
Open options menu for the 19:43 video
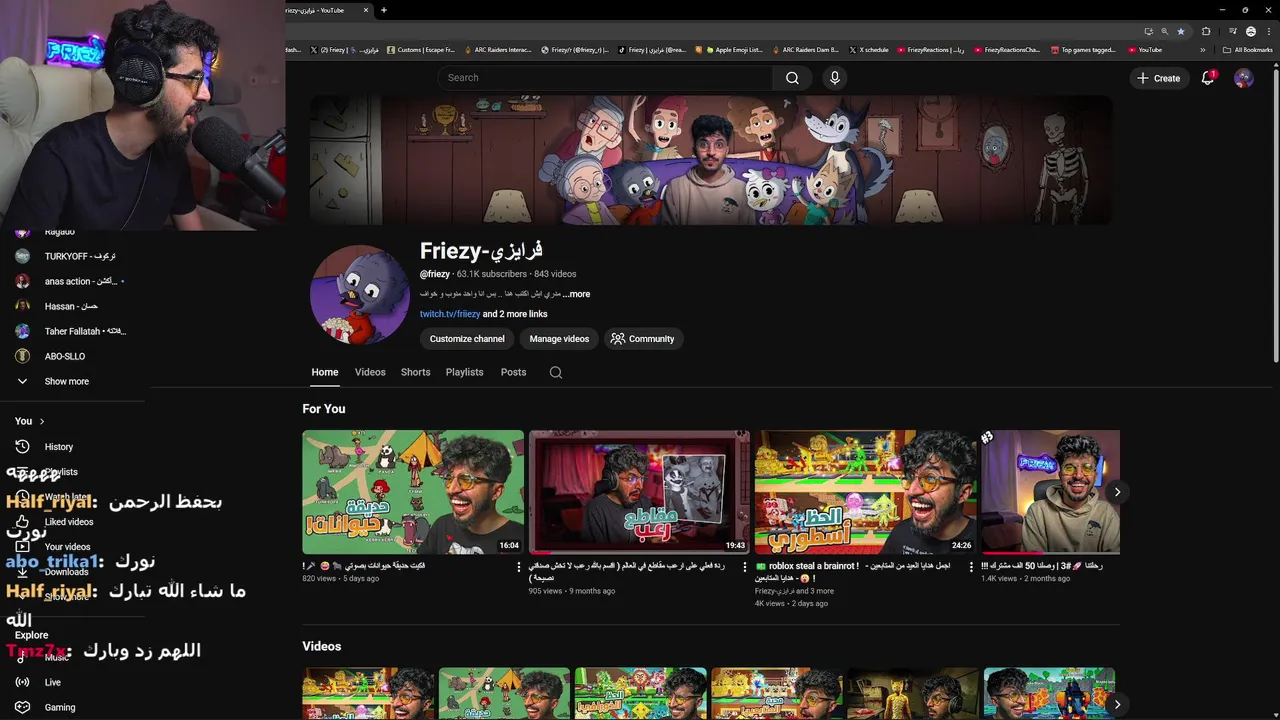(744, 567)
